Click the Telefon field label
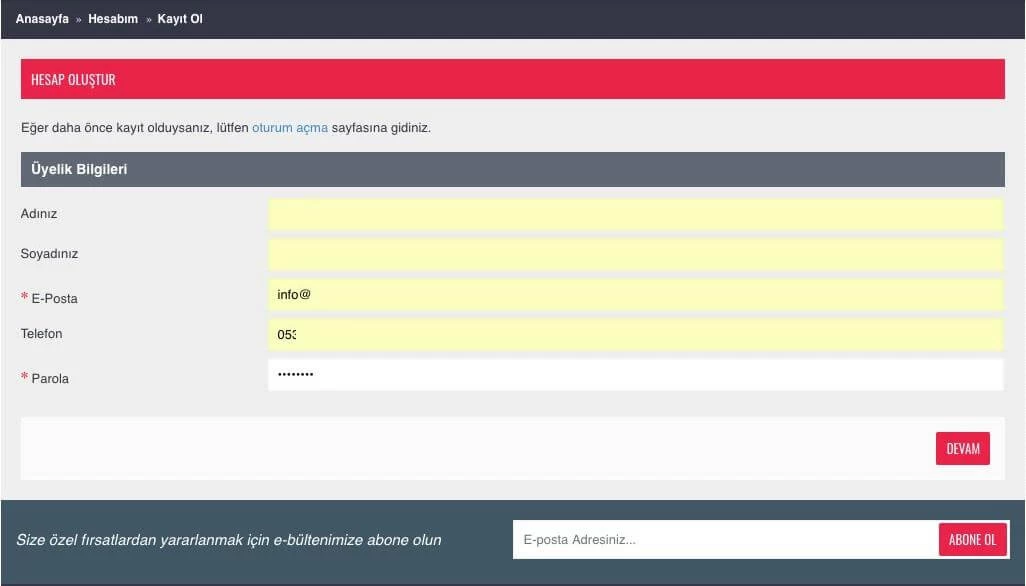This screenshot has height=586, width=1026. (41, 334)
